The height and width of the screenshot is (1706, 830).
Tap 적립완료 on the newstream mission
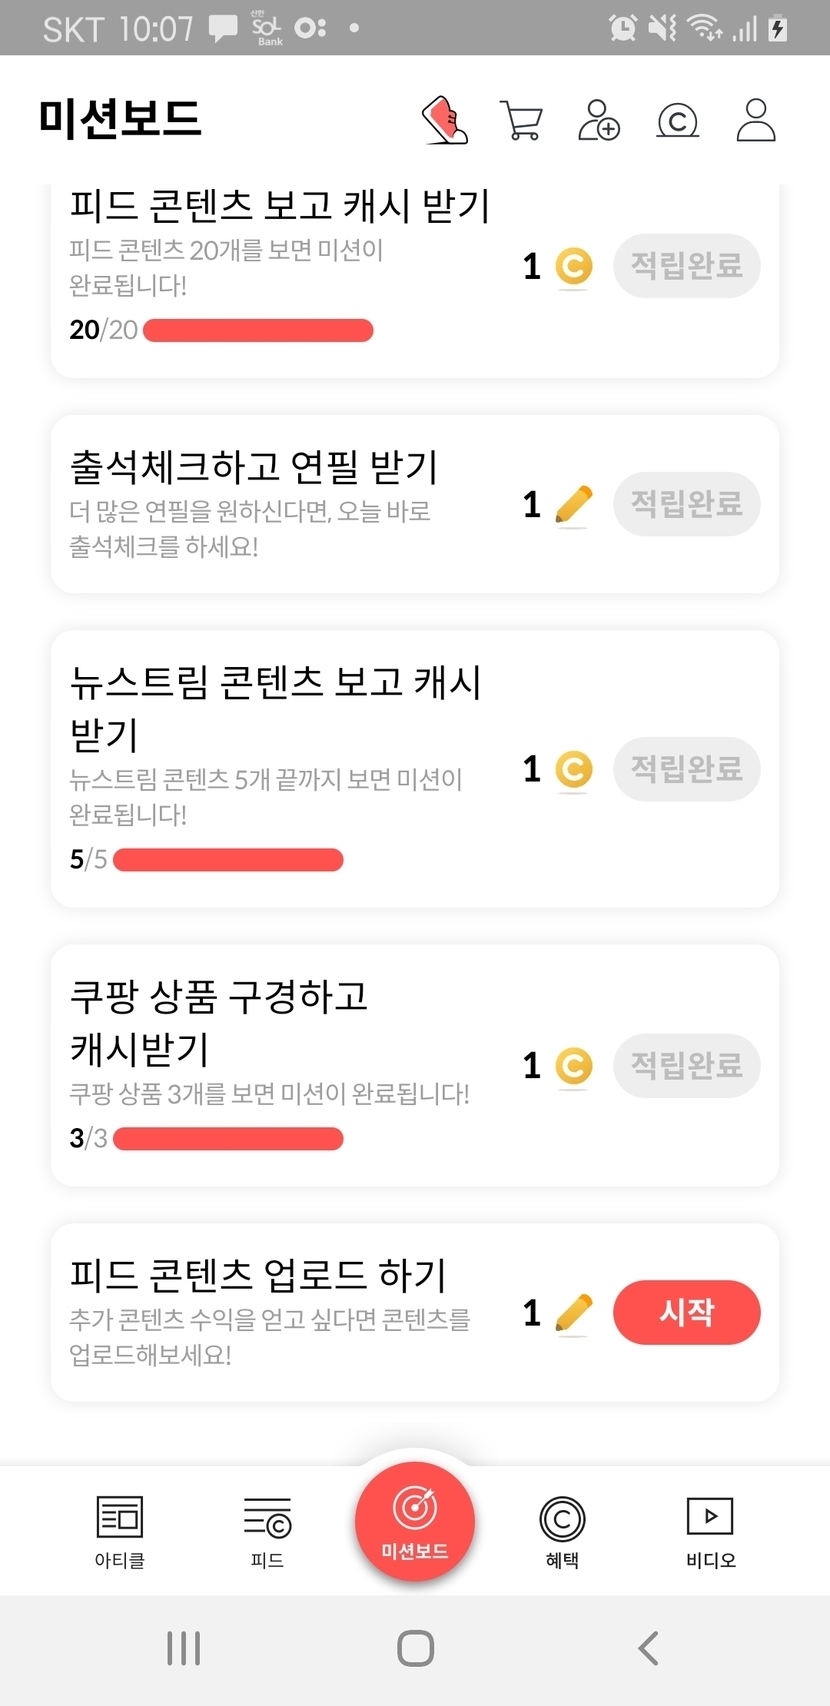[686, 769]
